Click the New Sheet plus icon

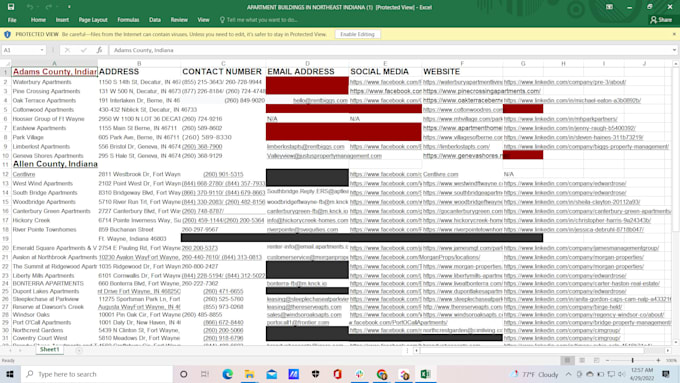pos(79,350)
